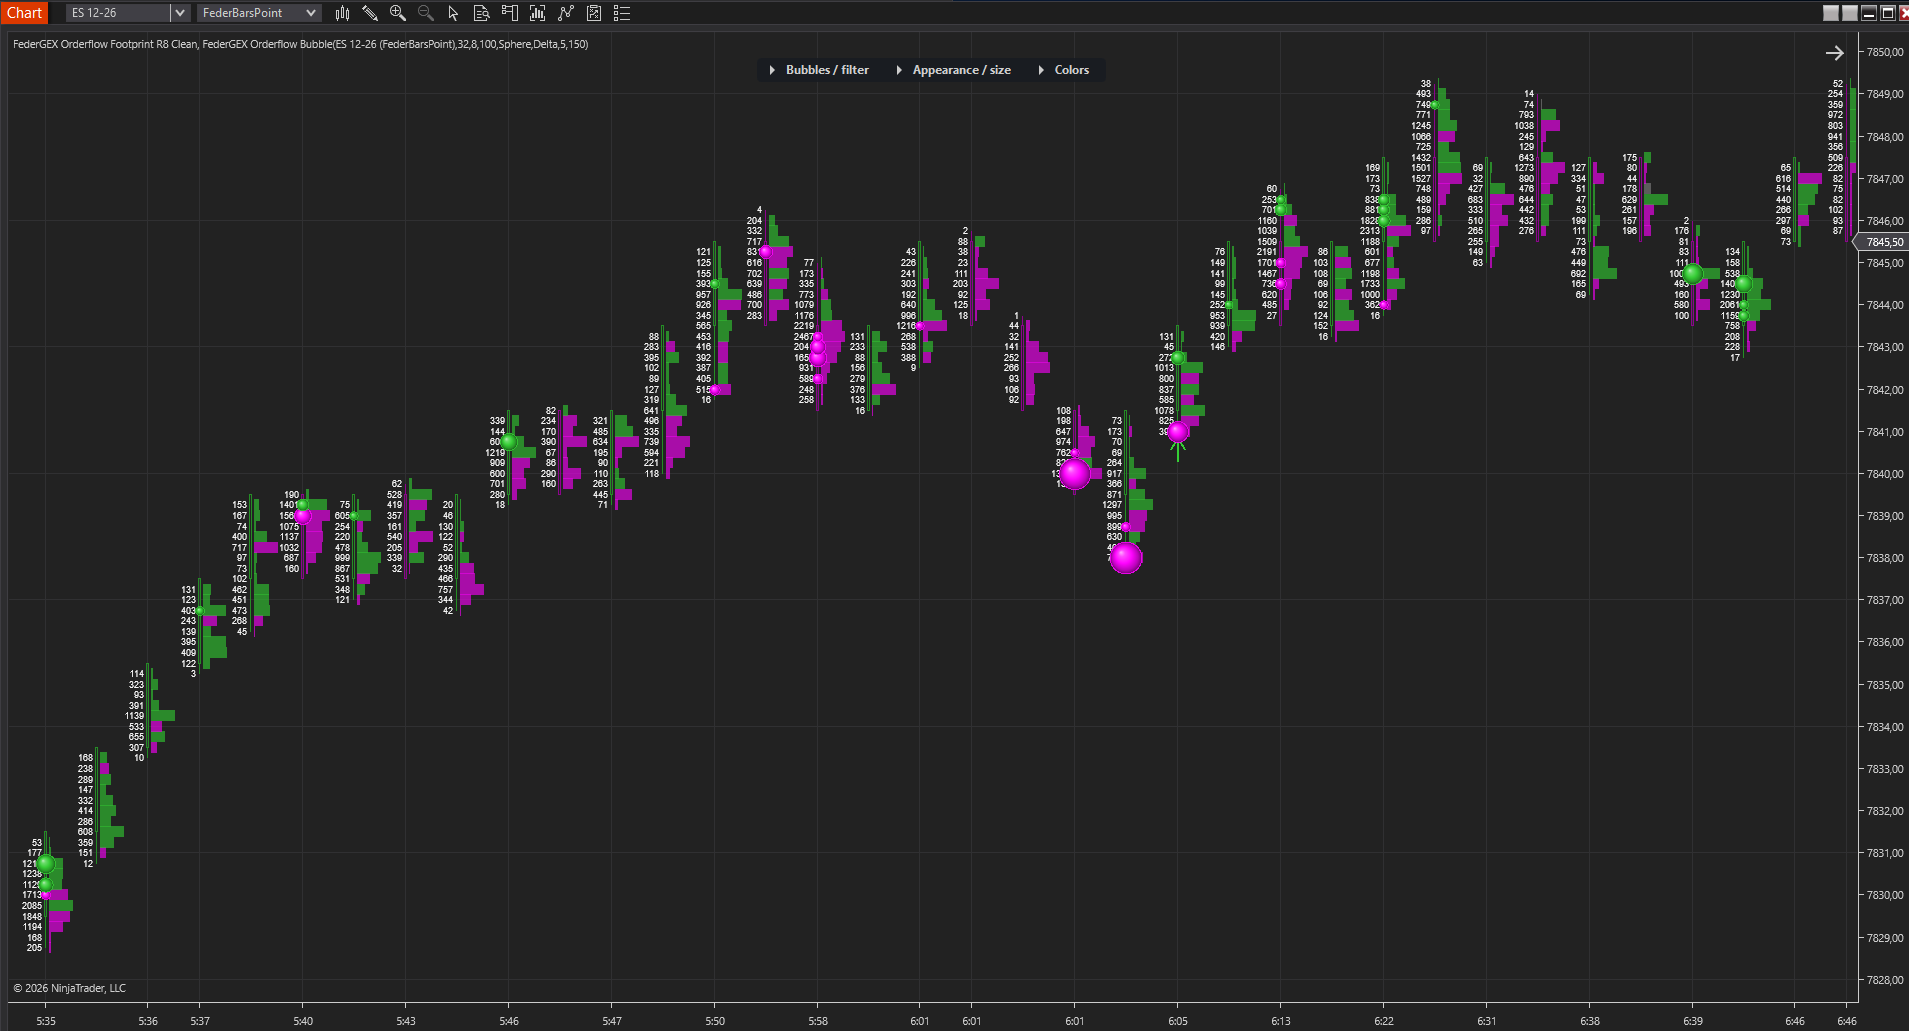Click the magenta bubble near 7841 at 6:05
Screen dimensions: 1909x1031
point(1178,432)
